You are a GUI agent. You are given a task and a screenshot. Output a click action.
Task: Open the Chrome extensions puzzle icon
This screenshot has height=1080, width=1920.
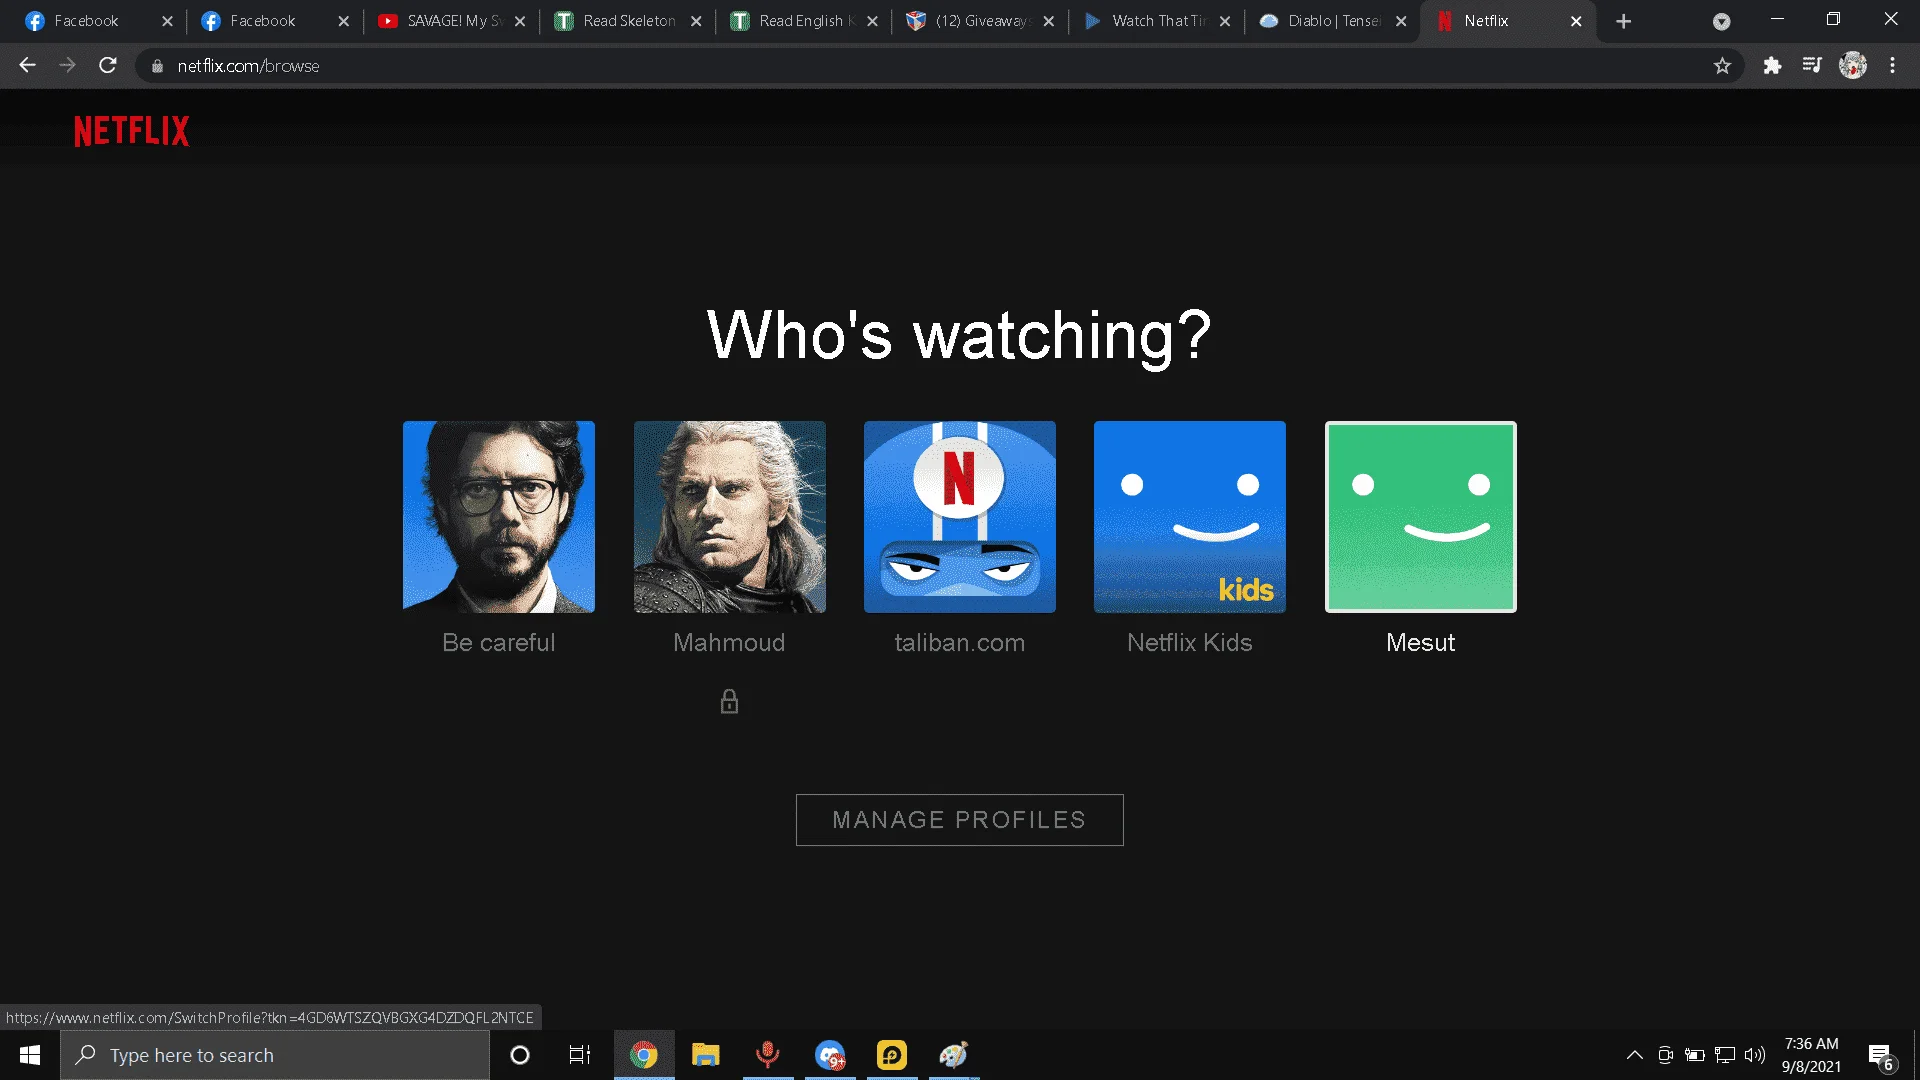[x=1772, y=66]
